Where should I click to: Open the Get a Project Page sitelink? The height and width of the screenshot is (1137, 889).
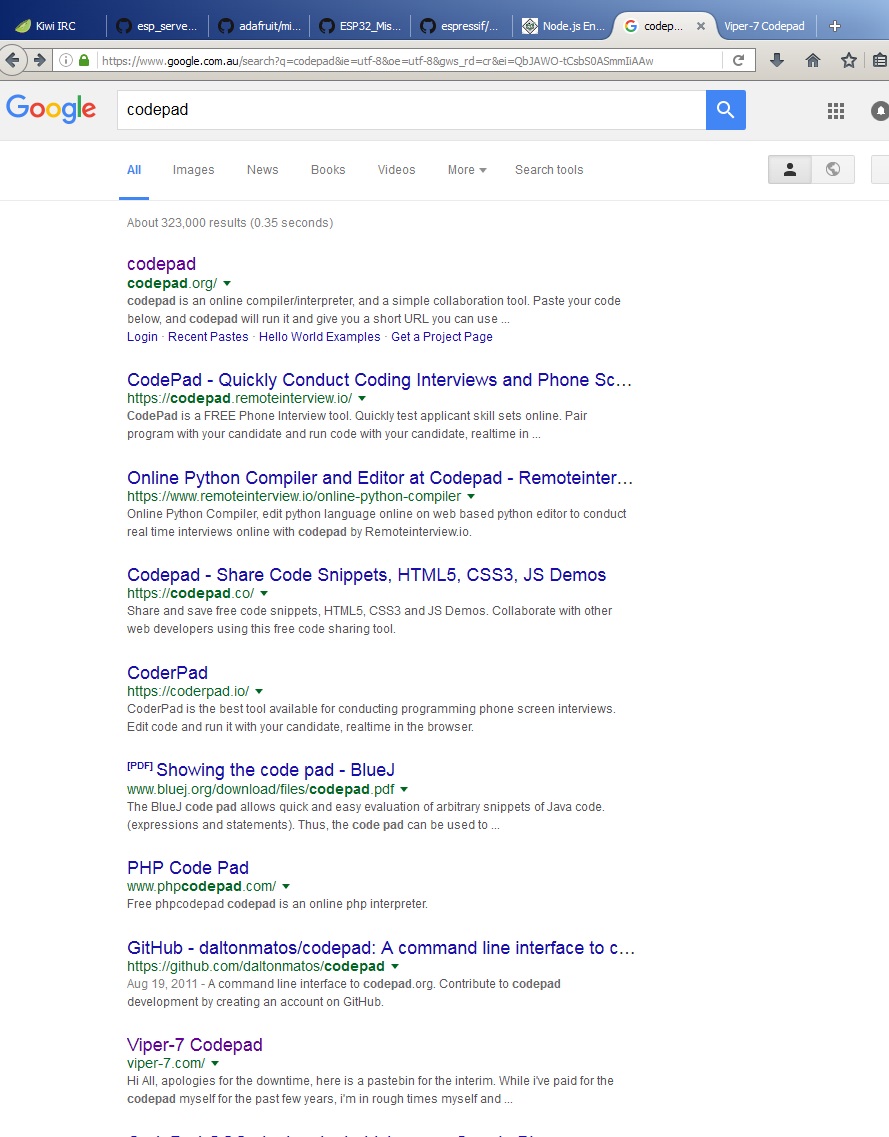point(442,336)
